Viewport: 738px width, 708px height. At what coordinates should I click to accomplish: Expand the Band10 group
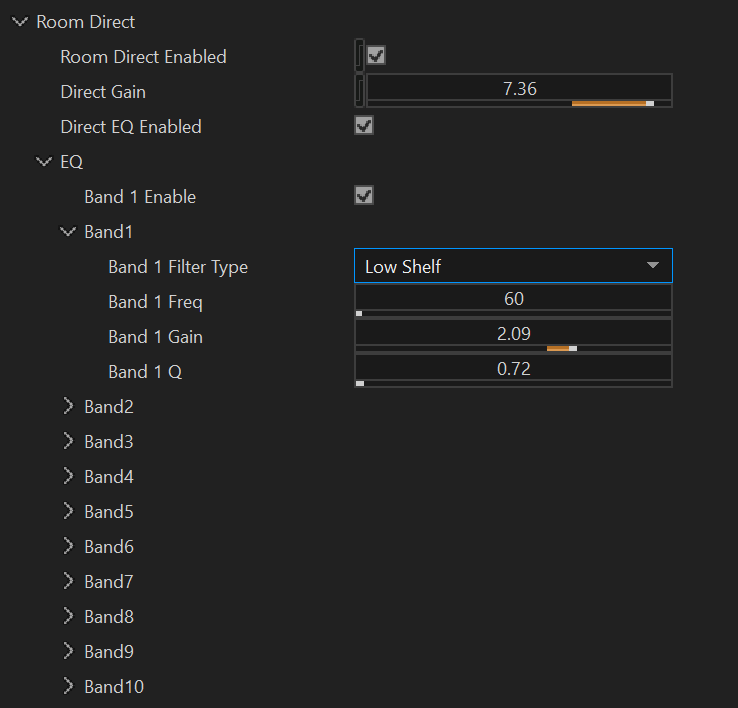pyautogui.click(x=68, y=686)
